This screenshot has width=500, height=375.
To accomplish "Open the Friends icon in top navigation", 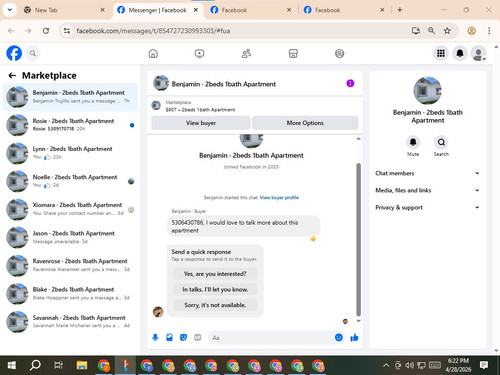I will (x=246, y=53).
